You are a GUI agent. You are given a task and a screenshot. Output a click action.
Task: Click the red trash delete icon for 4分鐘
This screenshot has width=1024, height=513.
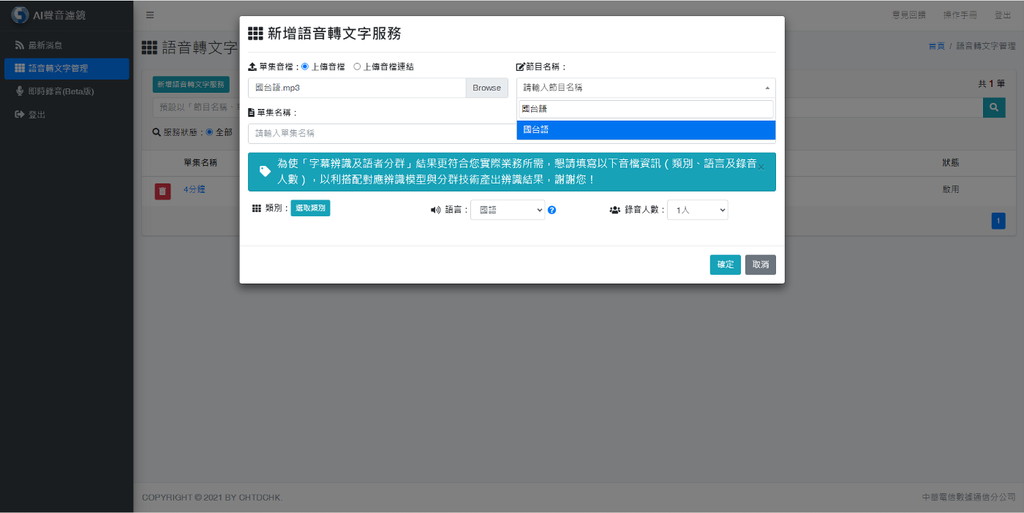pyautogui.click(x=163, y=191)
